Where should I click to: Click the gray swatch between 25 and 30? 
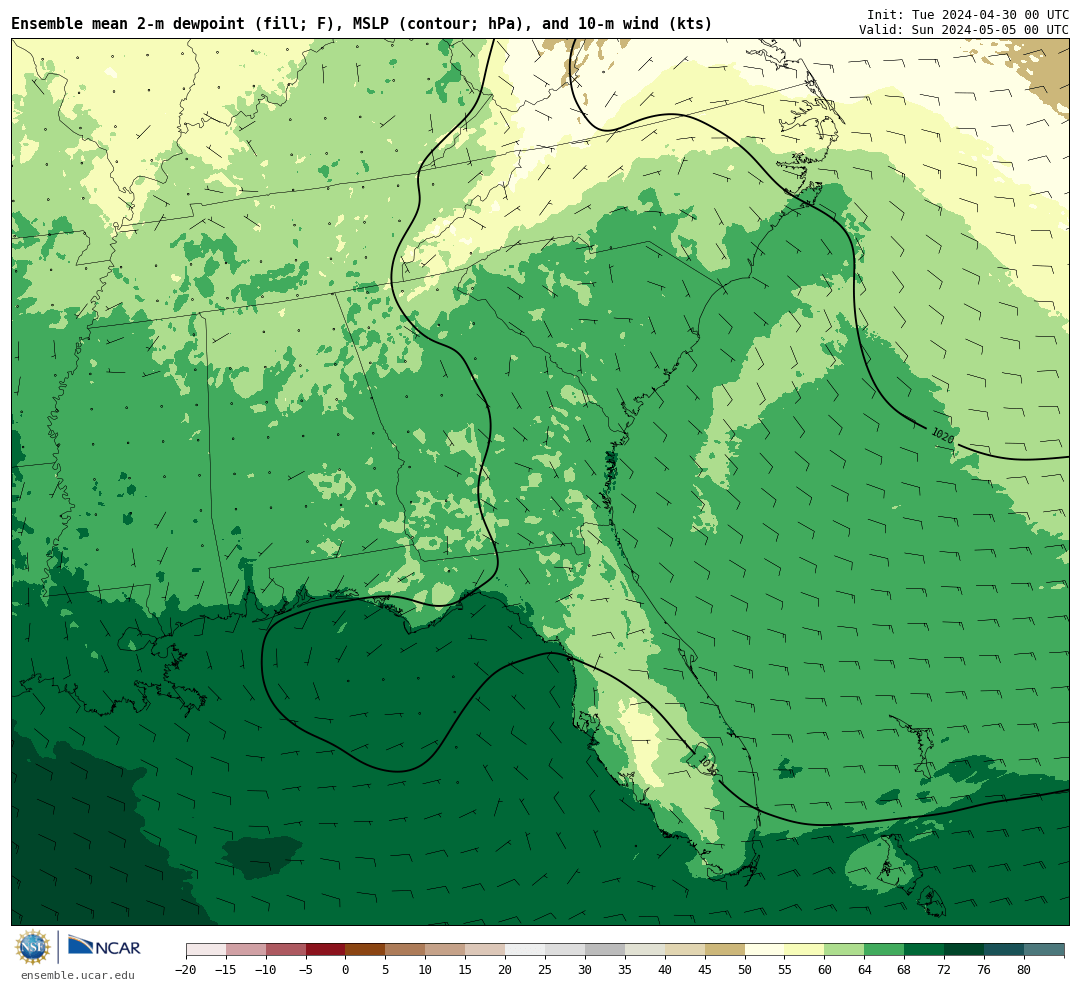(565, 950)
